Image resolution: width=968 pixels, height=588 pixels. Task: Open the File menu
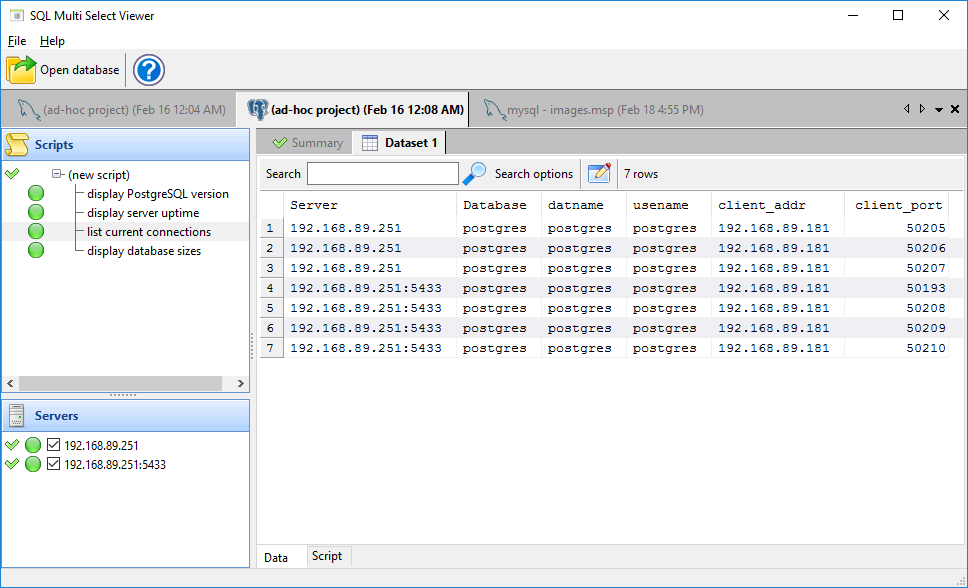pos(17,41)
